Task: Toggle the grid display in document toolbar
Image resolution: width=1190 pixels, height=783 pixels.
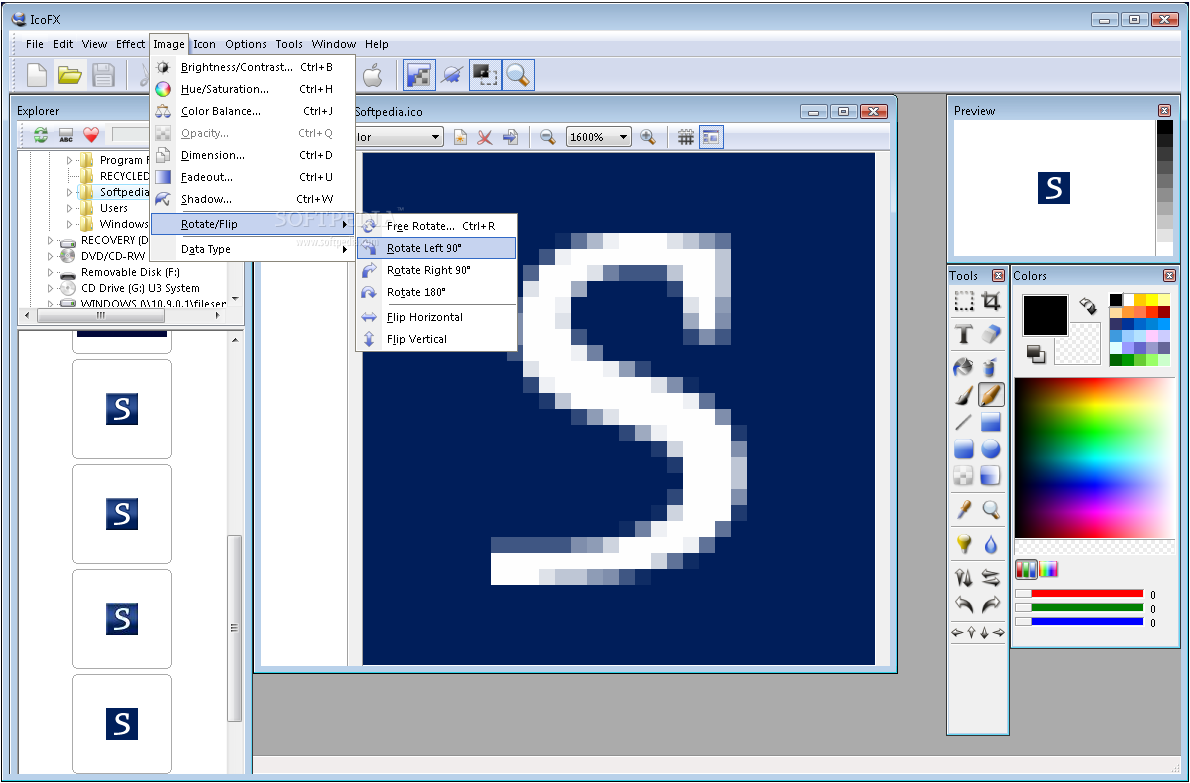Action: coord(685,137)
